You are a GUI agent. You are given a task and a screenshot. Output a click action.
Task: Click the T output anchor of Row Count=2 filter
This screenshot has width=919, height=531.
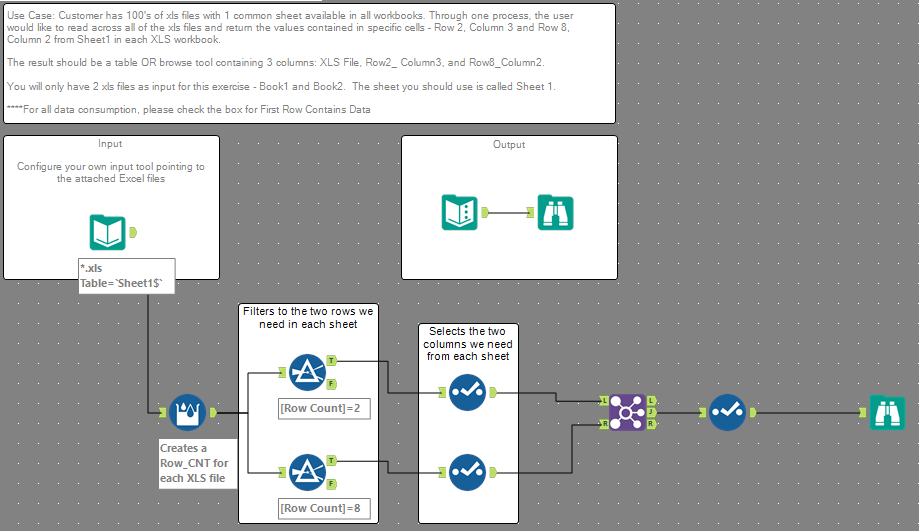pos(332,360)
